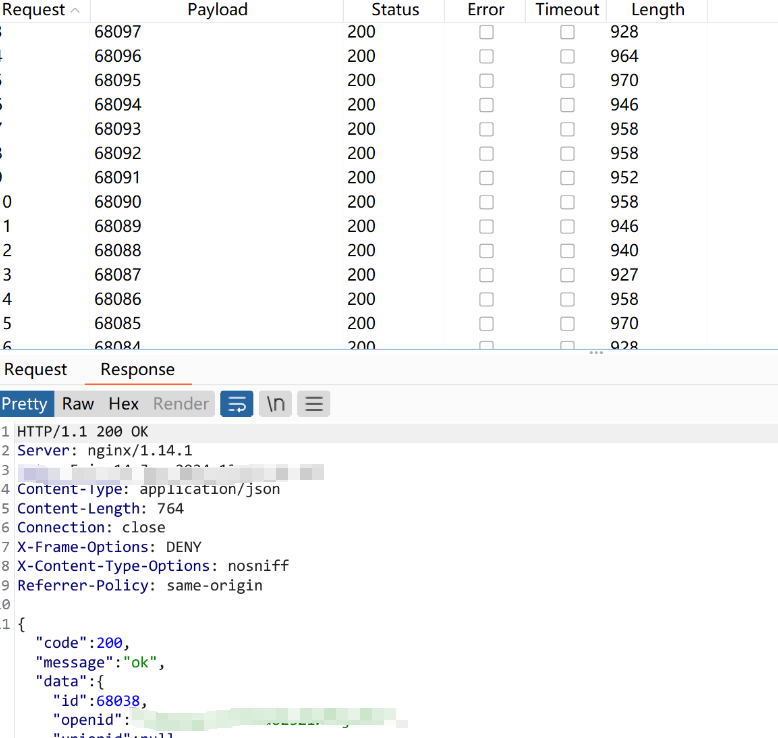This screenshot has height=738, width=778.
Task: Toggle Error checkbox for payload 68097
Action: [x=486, y=32]
